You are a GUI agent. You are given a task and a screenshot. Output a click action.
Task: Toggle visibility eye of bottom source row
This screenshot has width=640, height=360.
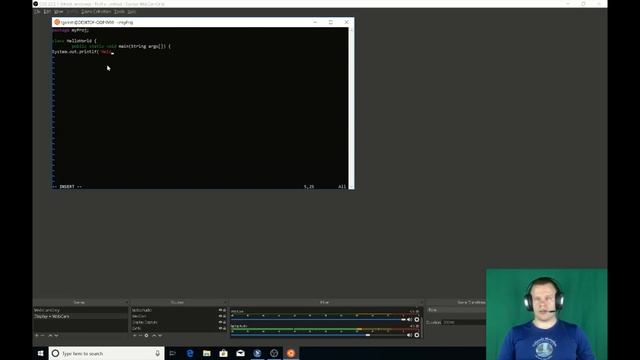coord(220,328)
